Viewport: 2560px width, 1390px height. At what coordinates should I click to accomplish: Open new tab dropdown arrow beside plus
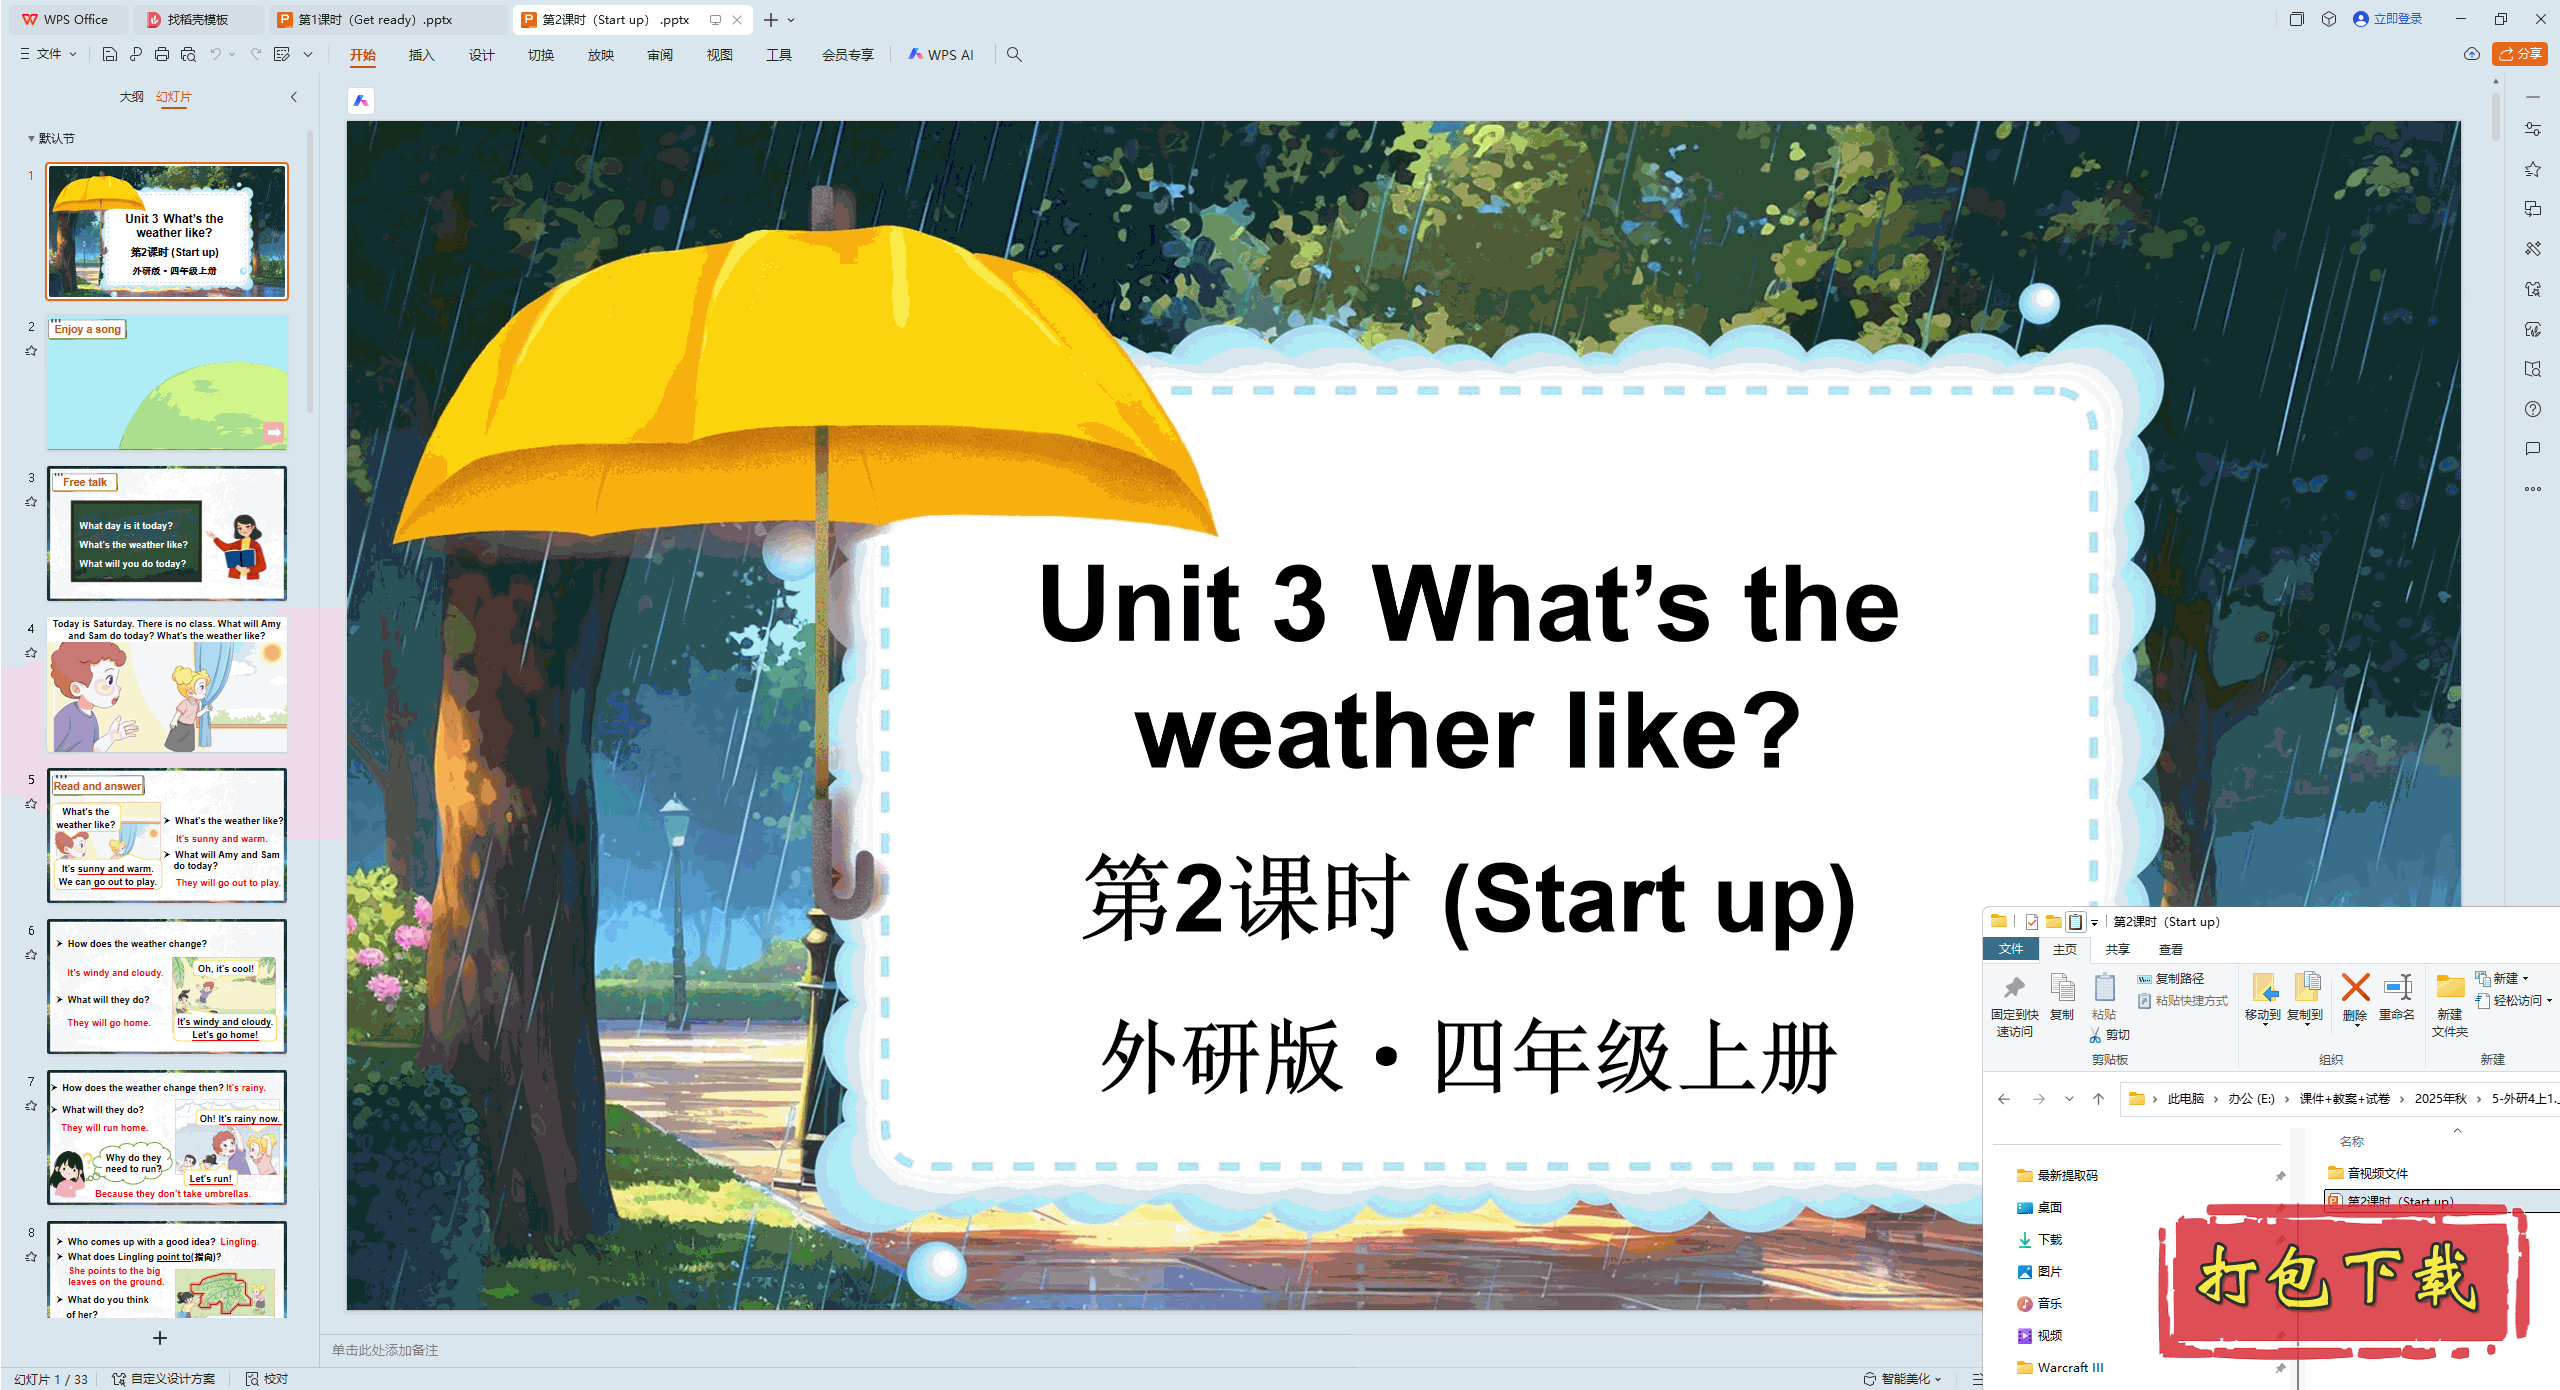[791, 20]
